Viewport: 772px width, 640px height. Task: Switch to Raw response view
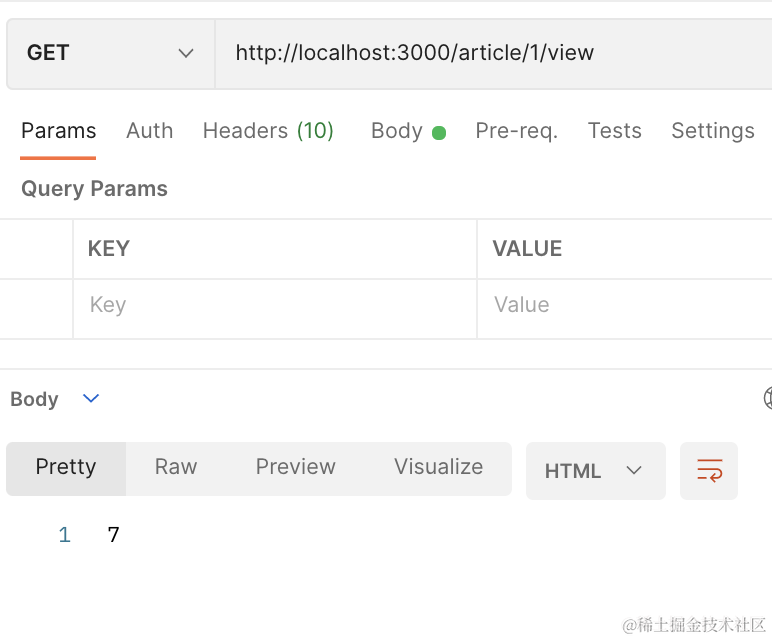[176, 467]
